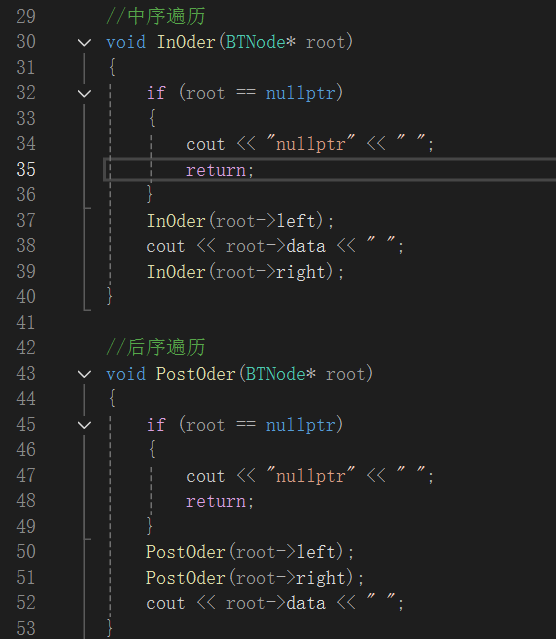Click BTNode type in the PostOder signature
This screenshot has height=639, width=556.
coord(276,374)
